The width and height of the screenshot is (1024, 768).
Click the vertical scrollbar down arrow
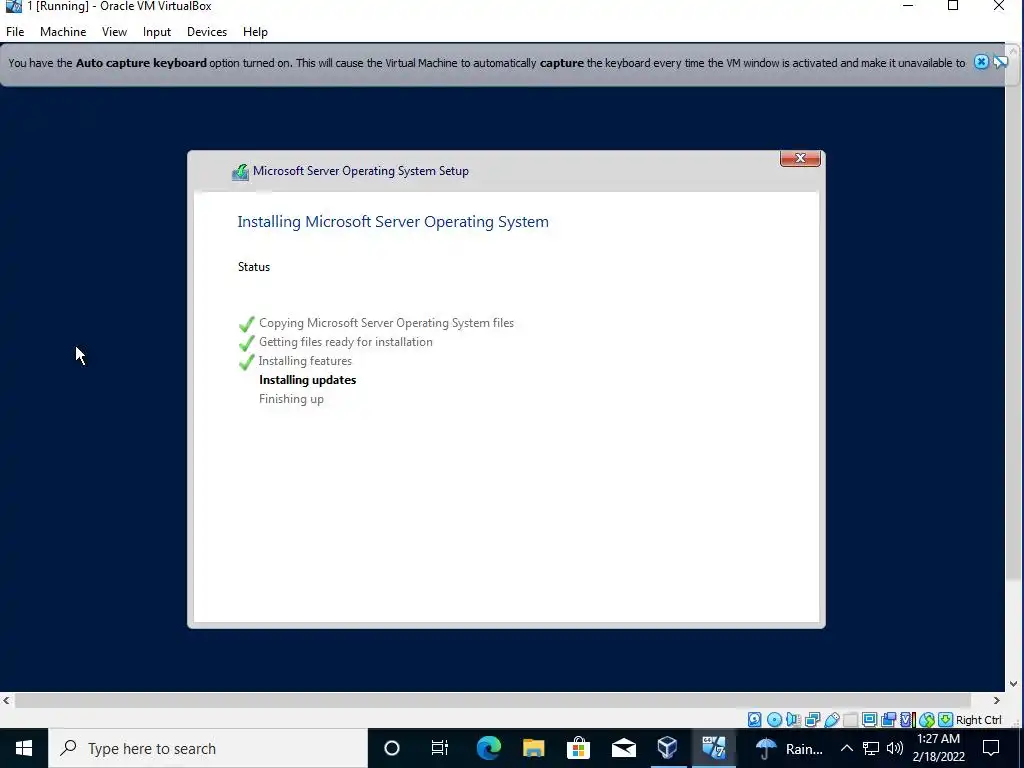click(1014, 684)
